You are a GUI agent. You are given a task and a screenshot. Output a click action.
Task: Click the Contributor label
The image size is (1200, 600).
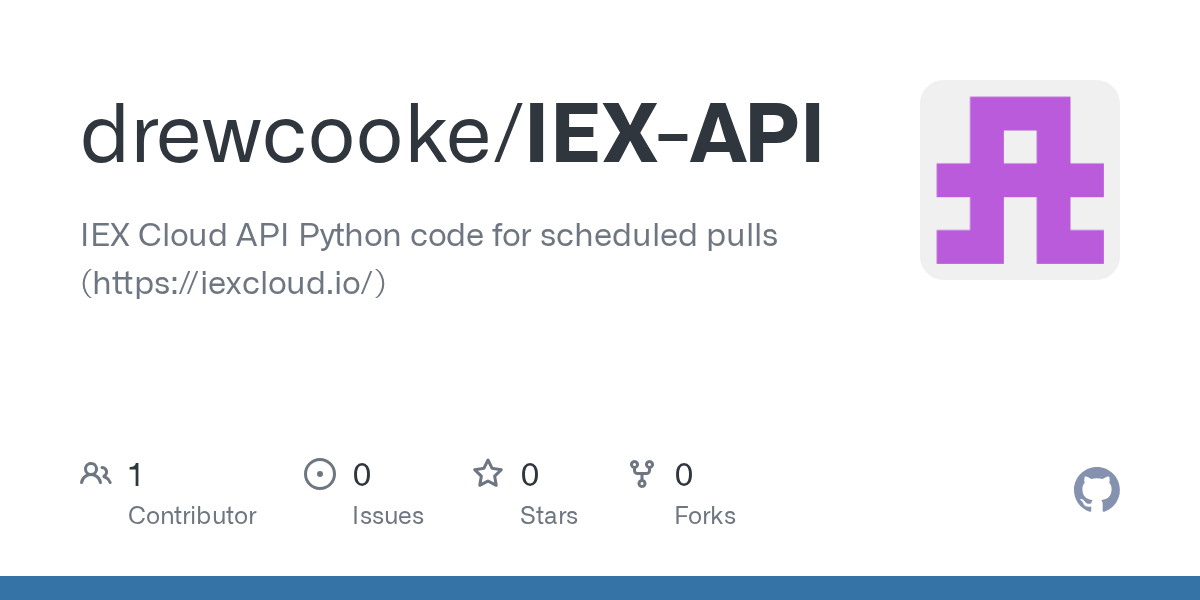point(192,516)
